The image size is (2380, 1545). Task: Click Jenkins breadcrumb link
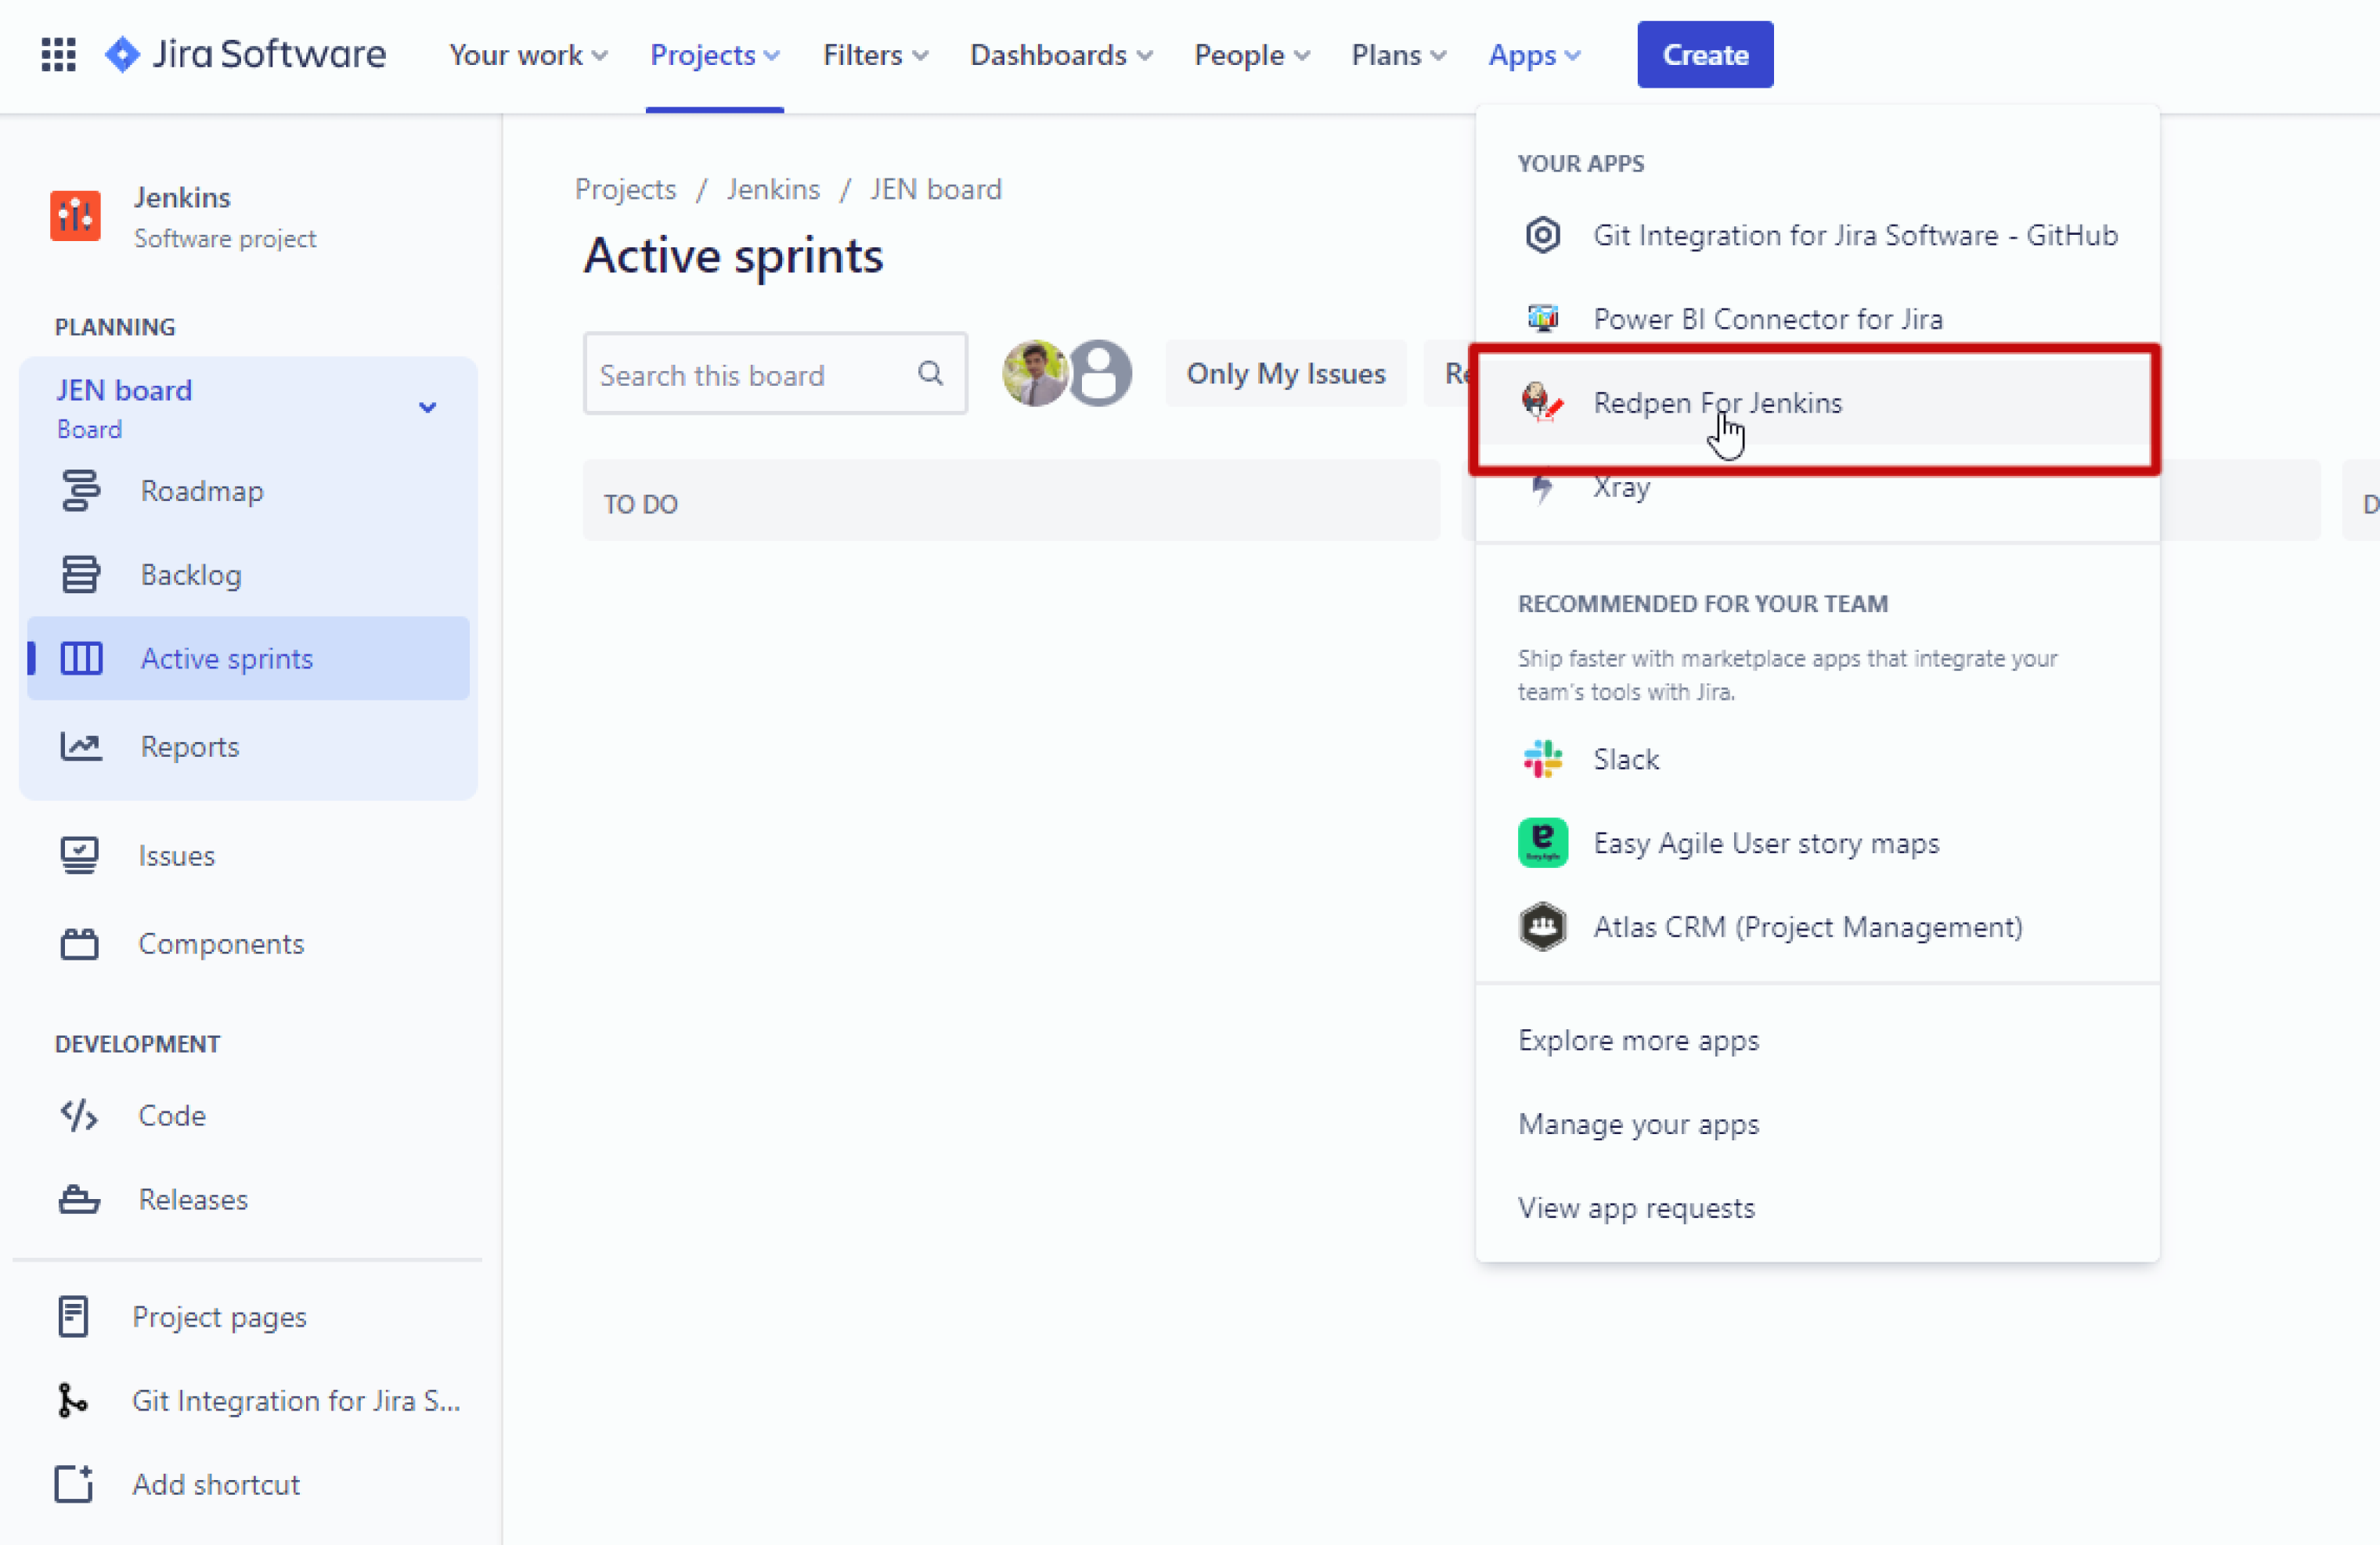(773, 189)
